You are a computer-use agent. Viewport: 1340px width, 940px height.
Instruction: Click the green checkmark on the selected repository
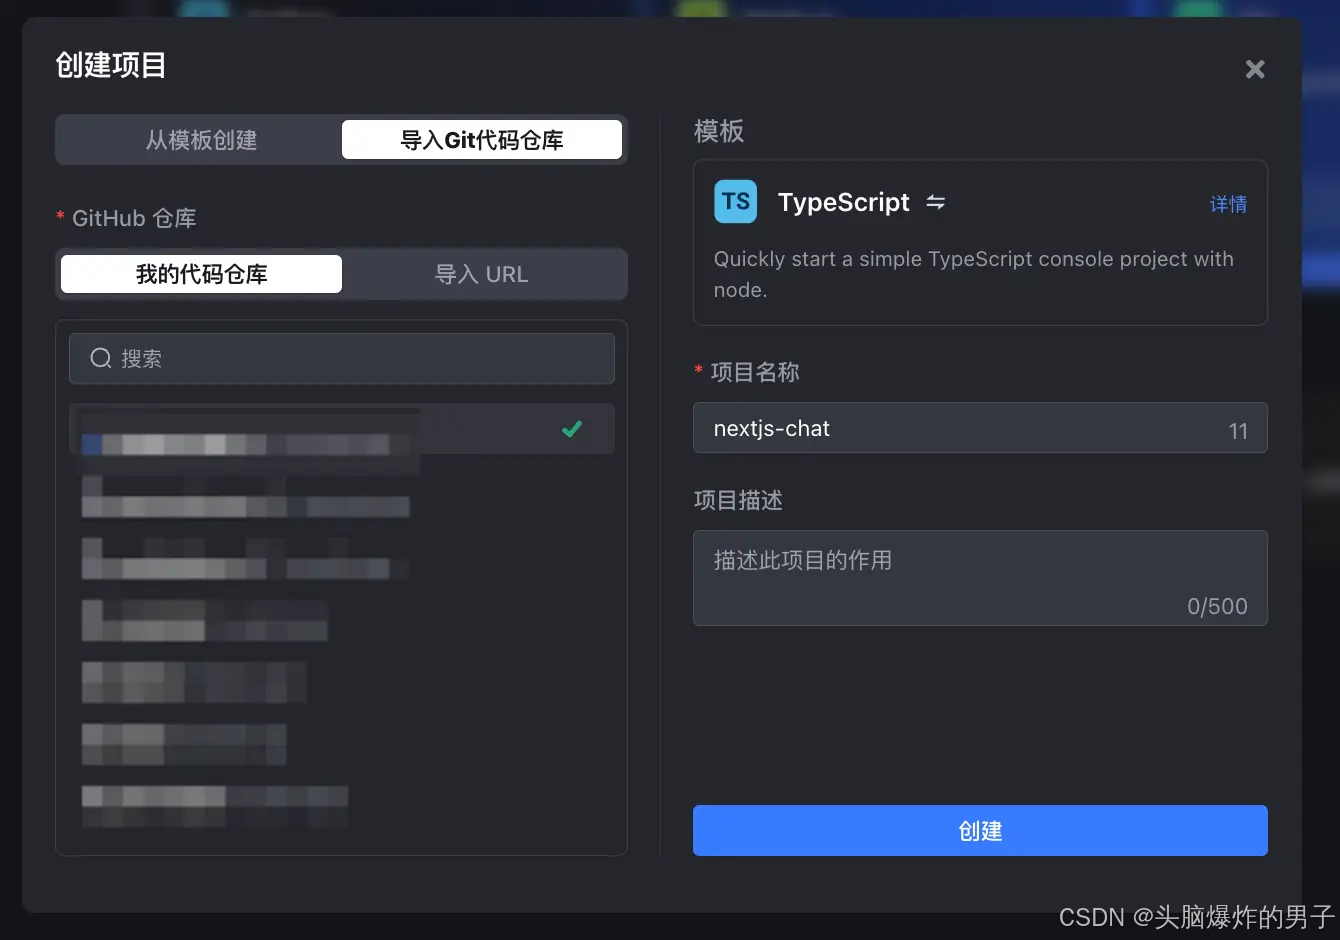coord(571,428)
